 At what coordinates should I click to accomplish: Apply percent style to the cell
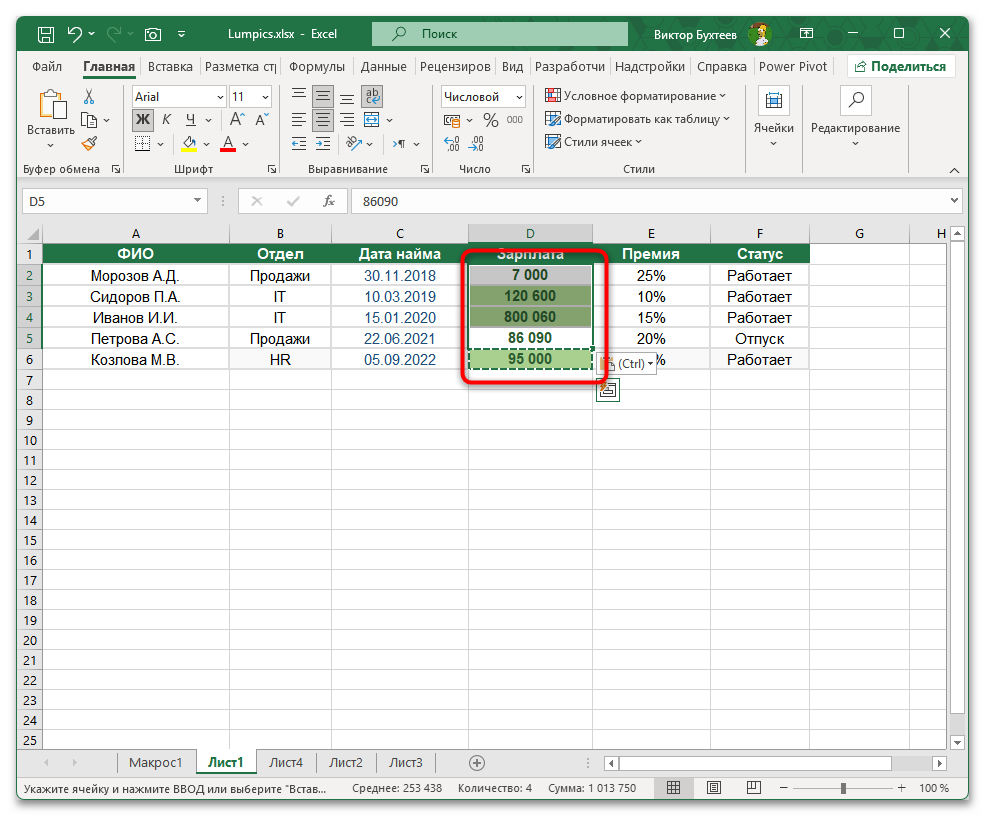point(491,120)
